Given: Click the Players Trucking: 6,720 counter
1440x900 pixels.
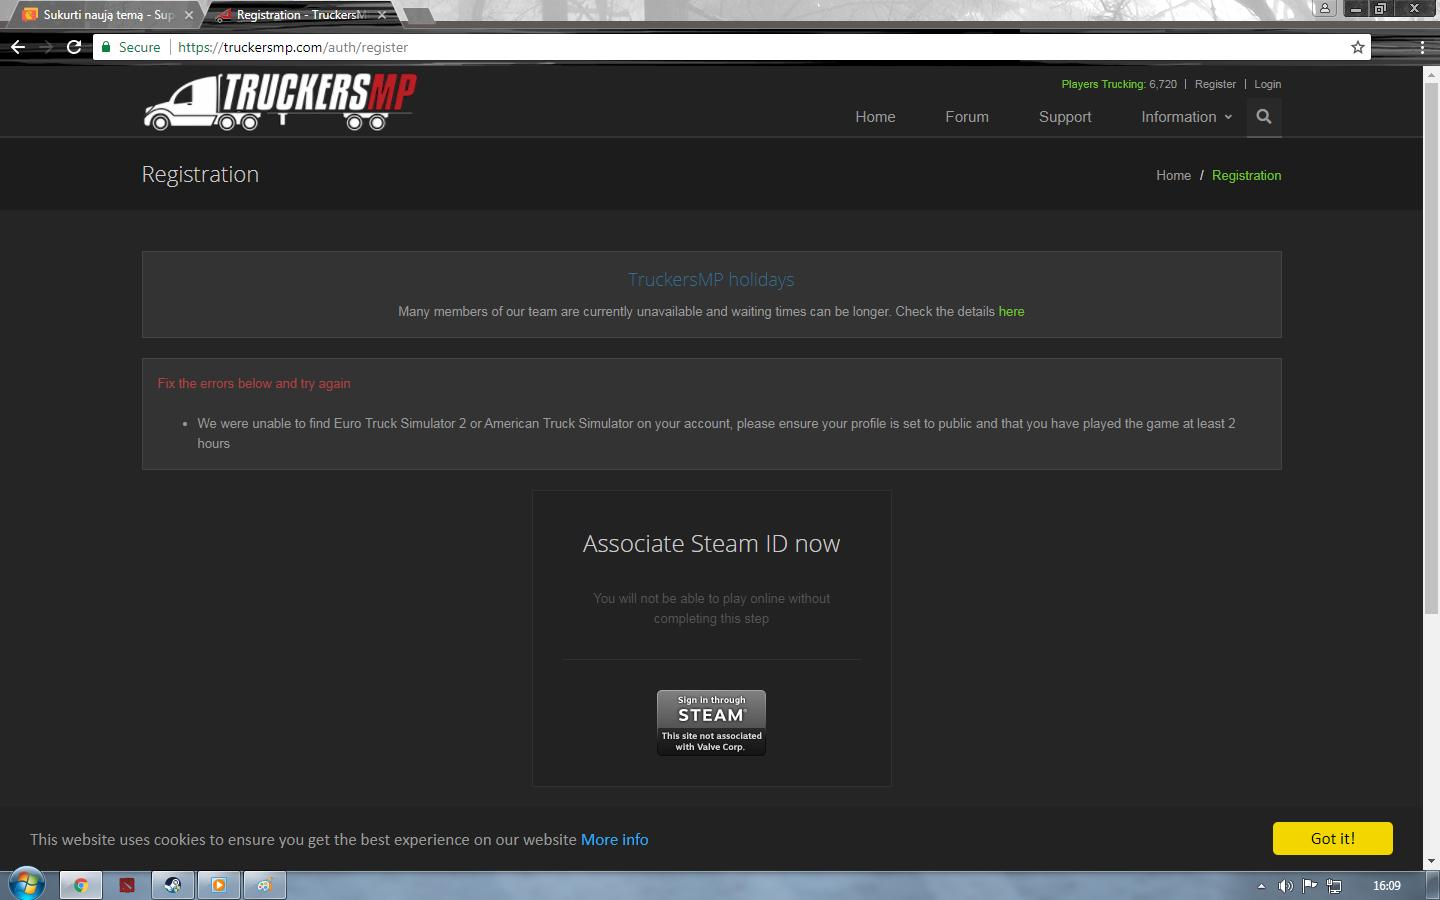Looking at the screenshot, I should (1119, 84).
